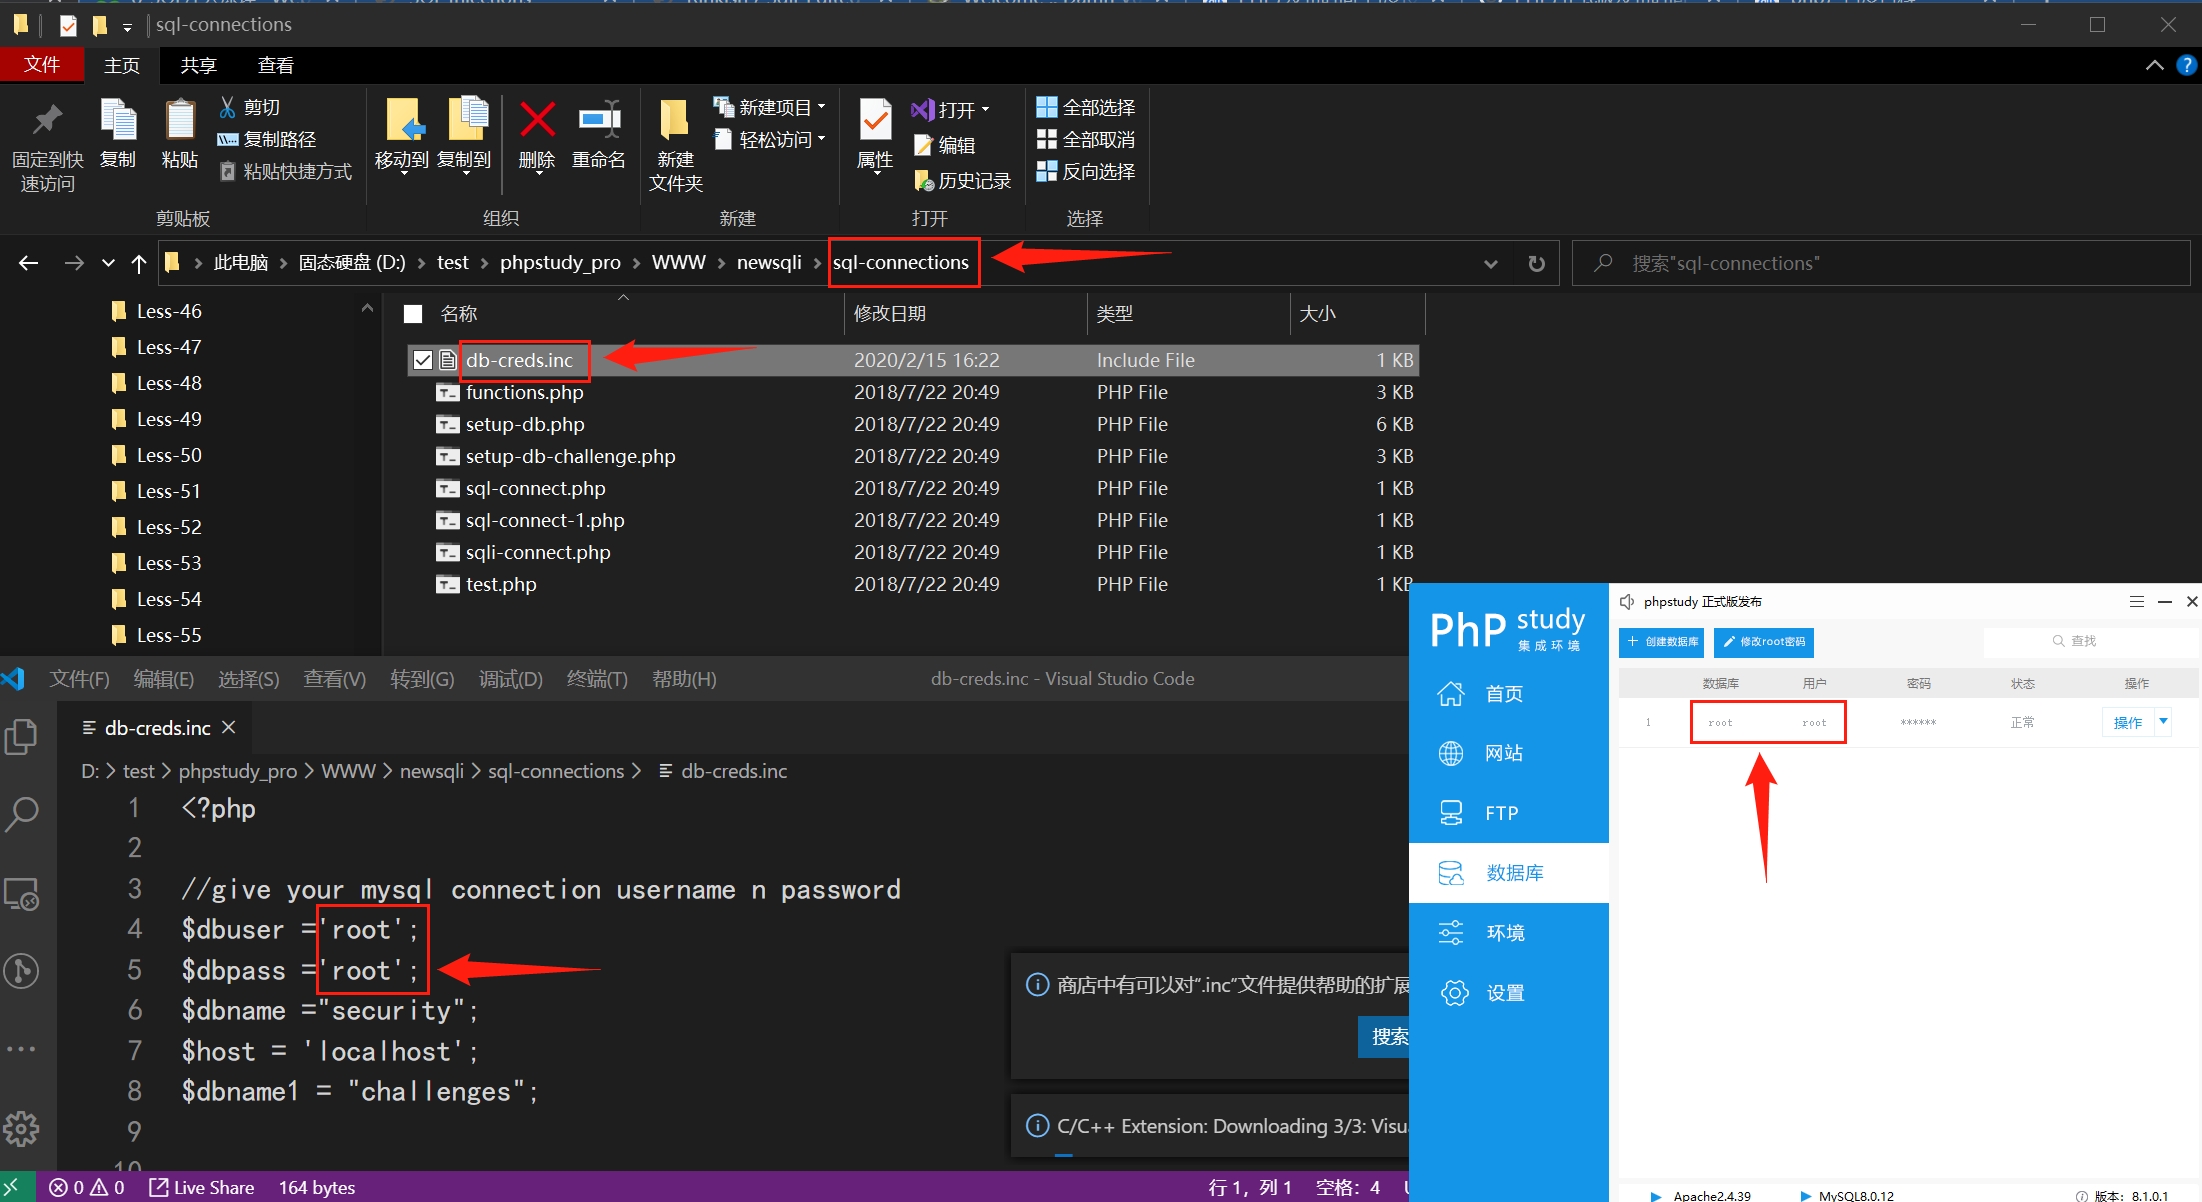
Task: Expand address bar history dropdown arrow
Action: pyautogui.click(x=1490, y=264)
